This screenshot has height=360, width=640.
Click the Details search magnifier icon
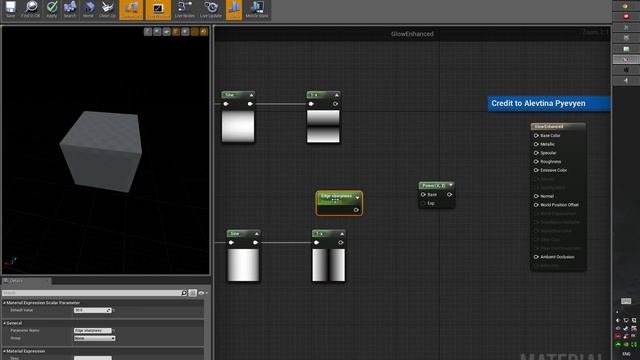point(184,293)
